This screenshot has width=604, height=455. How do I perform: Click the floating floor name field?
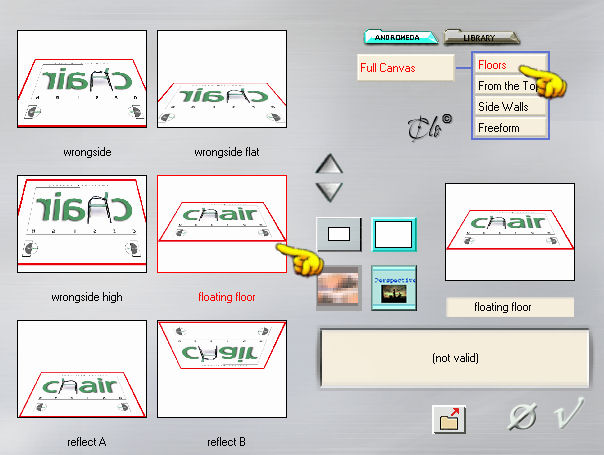(x=510, y=307)
